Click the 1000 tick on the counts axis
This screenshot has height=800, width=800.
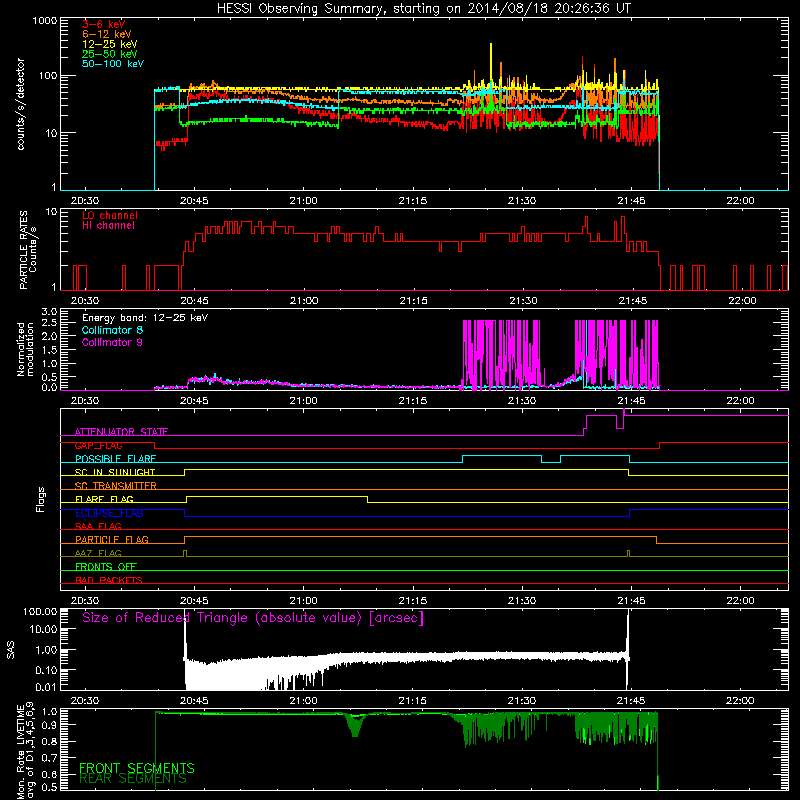(44, 21)
